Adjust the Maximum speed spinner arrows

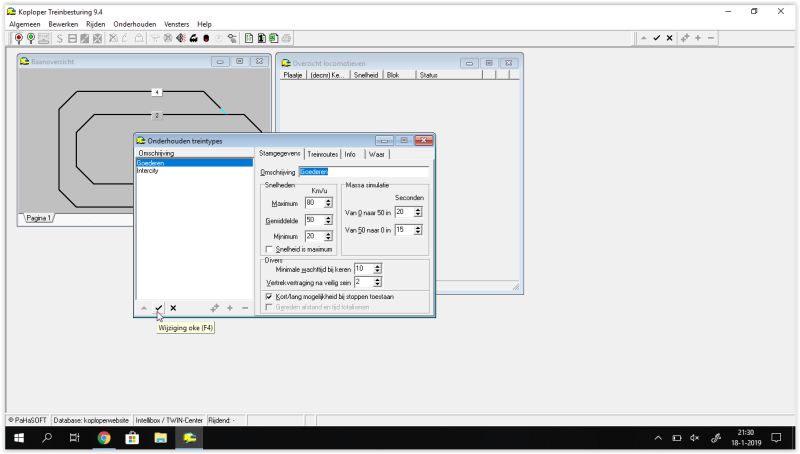pos(328,203)
